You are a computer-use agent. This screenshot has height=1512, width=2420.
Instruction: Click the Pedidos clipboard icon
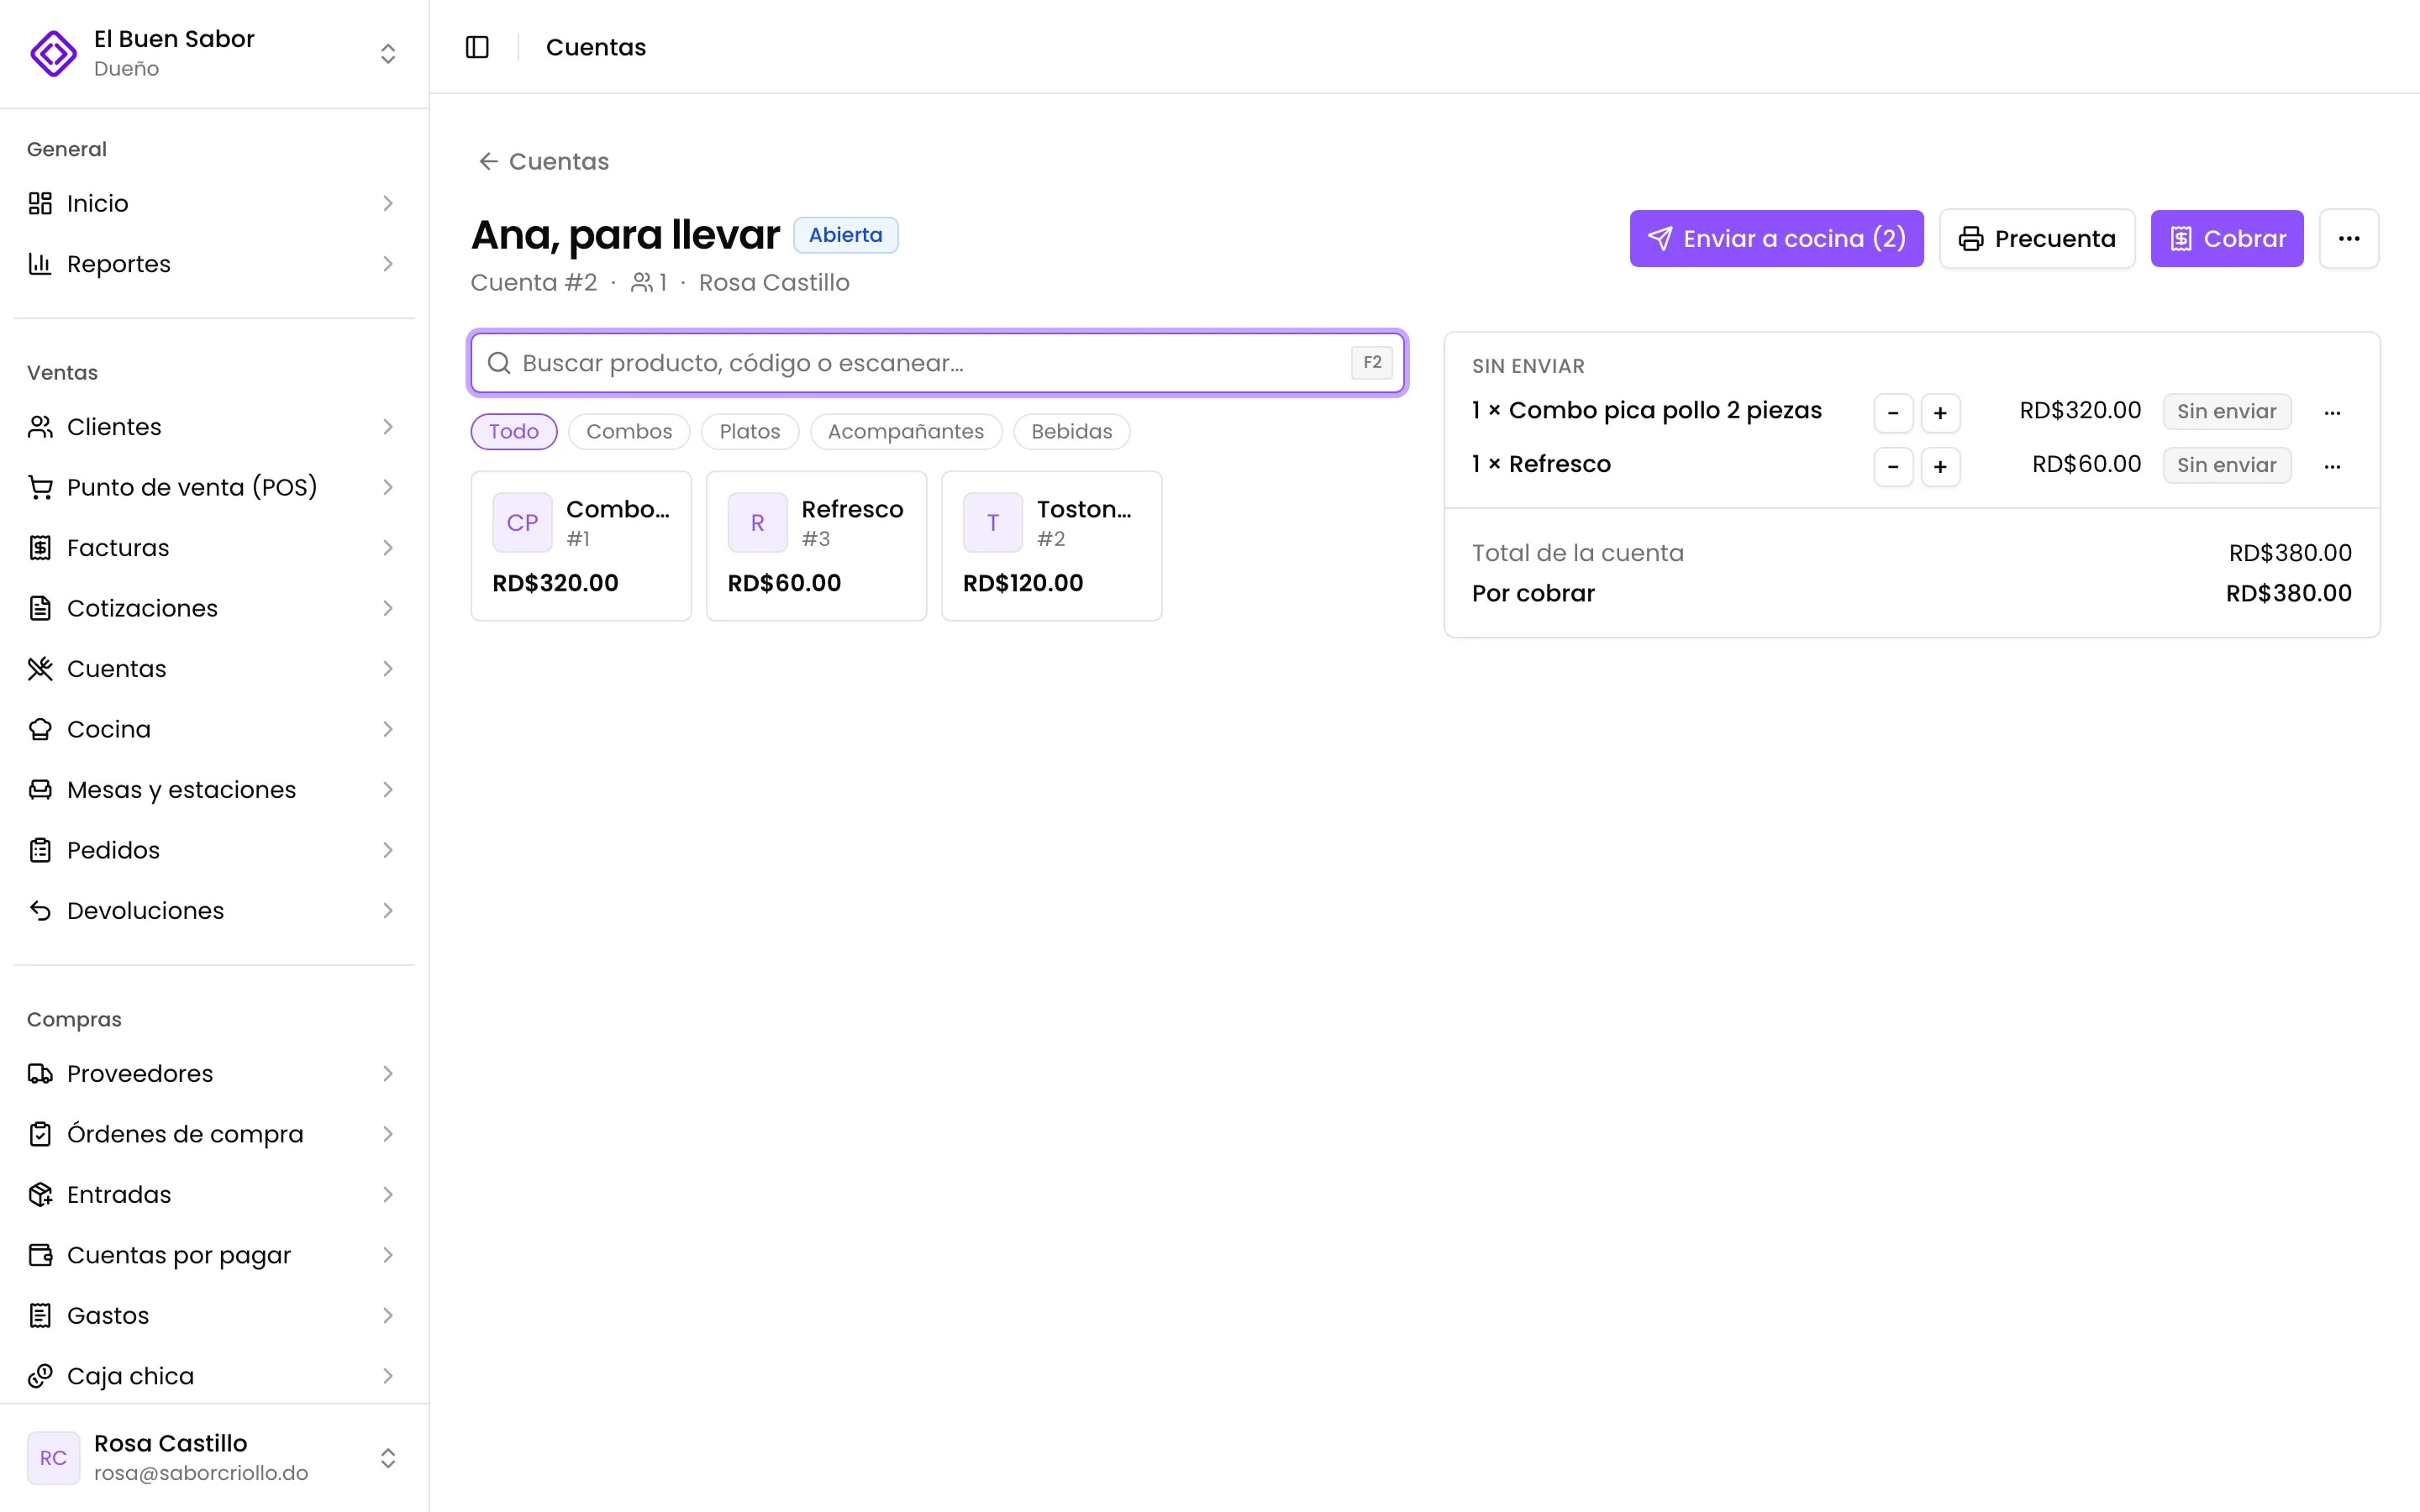[x=40, y=850]
